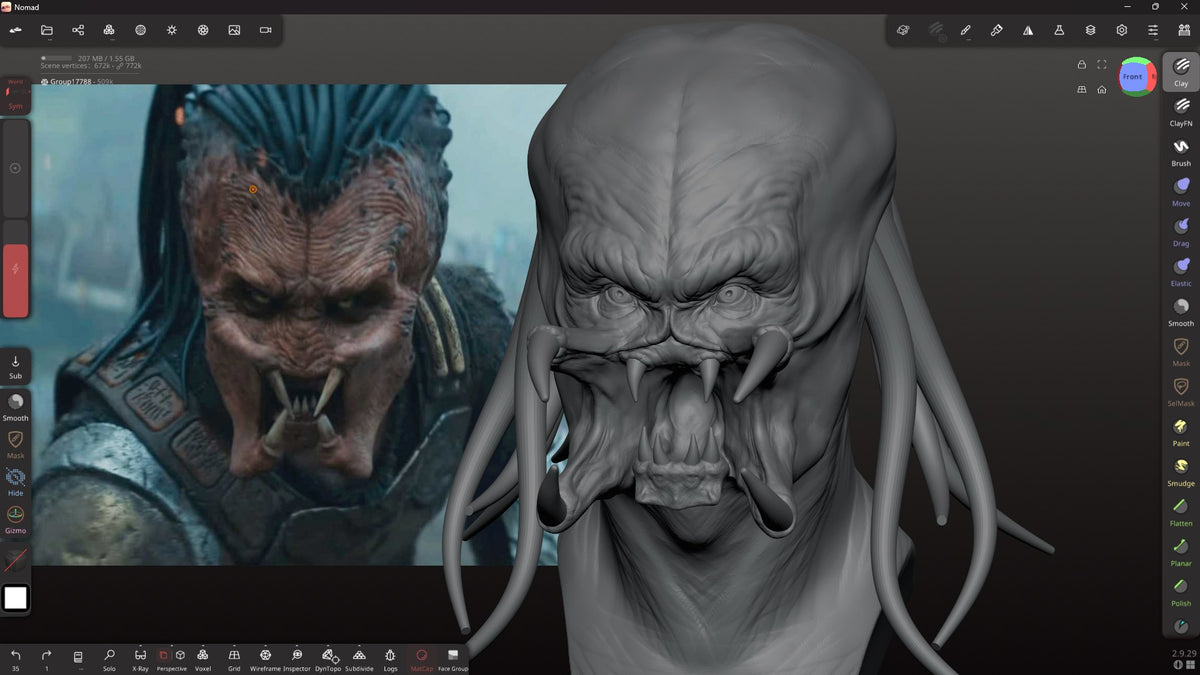
Task: Open the Stroke menu
Action: tap(965, 30)
